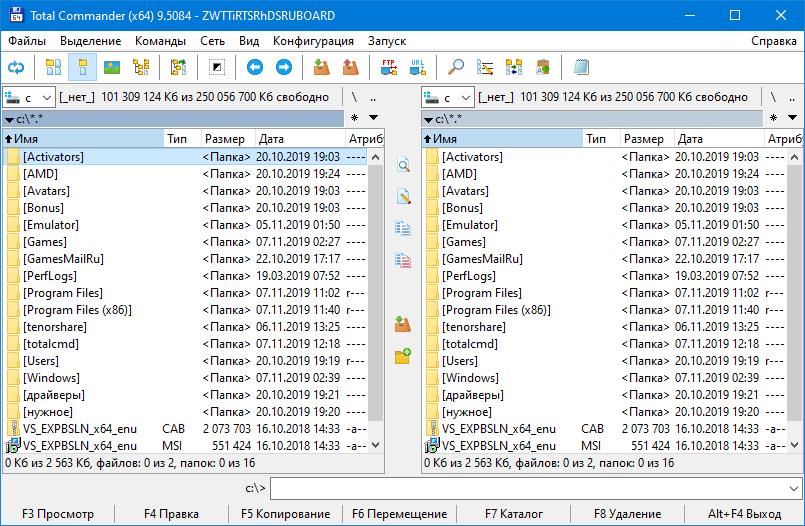The height and width of the screenshot is (526, 805).
Task: Toggle the invert selection toolbar button
Action: pyautogui.click(x=217, y=68)
